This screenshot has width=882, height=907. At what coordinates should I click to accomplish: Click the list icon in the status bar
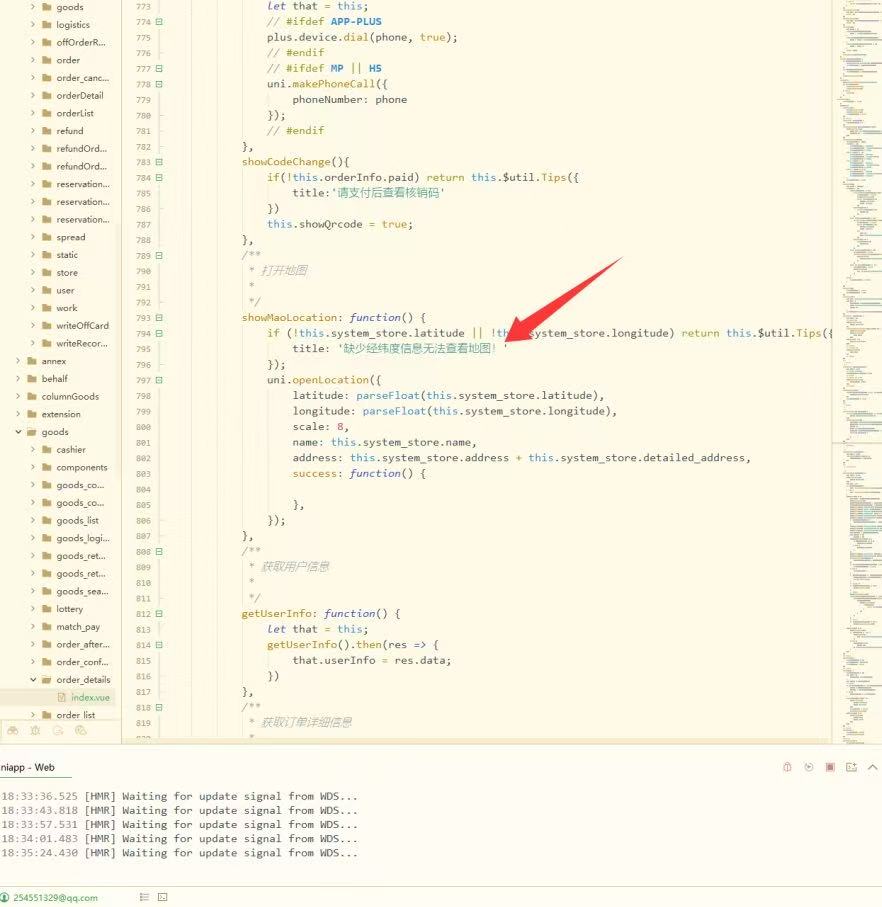pyautogui.click(x=144, y=897)
